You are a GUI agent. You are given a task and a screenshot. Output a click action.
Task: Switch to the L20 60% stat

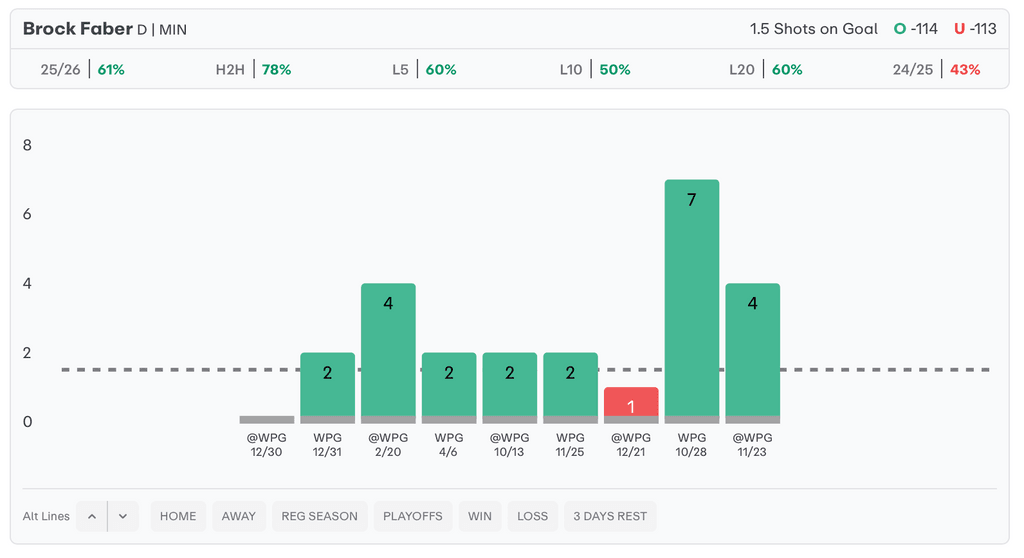766,70
